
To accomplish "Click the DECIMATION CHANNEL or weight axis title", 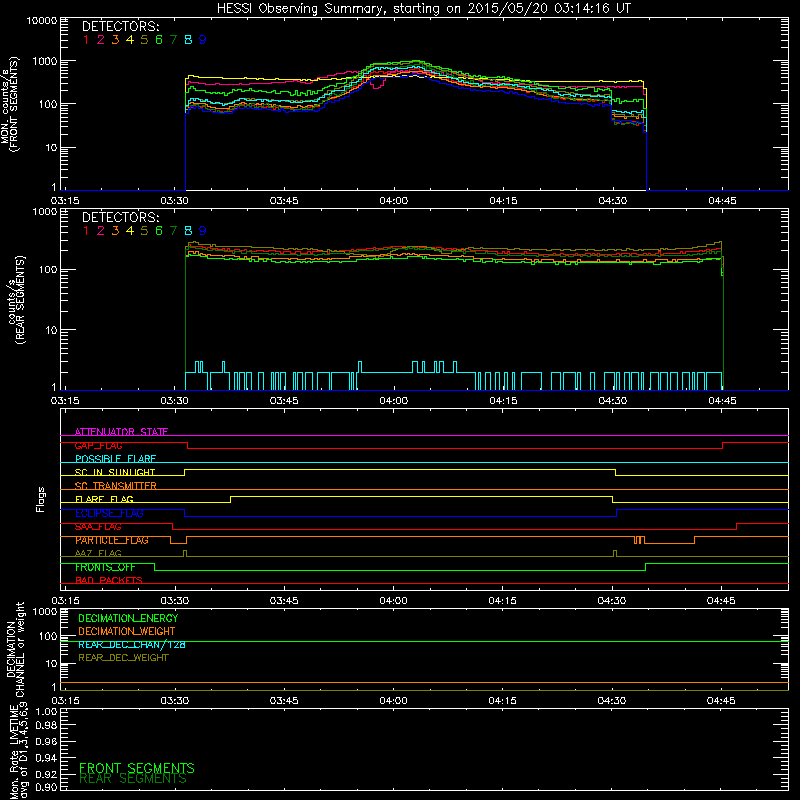I will tap(14, 649).
